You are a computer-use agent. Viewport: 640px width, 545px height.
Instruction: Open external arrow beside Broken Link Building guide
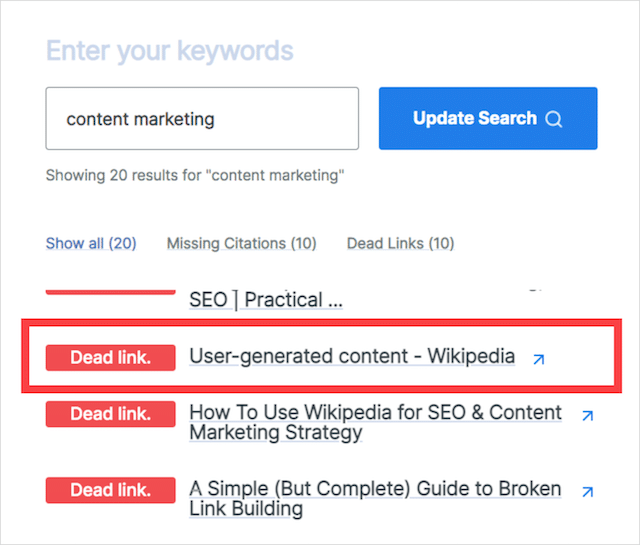click(588, 492)
